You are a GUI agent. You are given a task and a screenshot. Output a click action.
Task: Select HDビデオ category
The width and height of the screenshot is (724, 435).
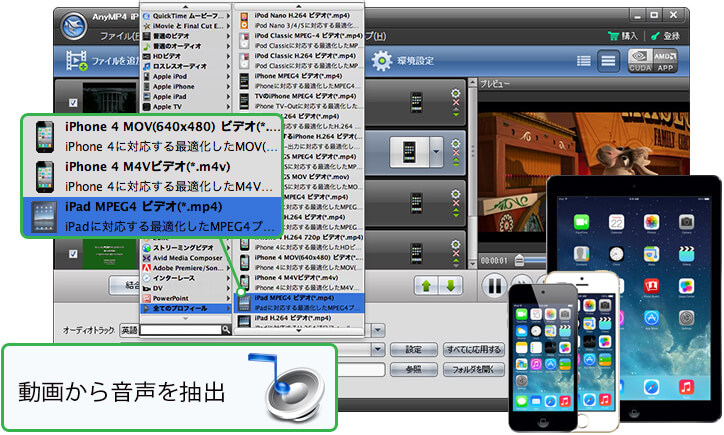tap(186, 56)
